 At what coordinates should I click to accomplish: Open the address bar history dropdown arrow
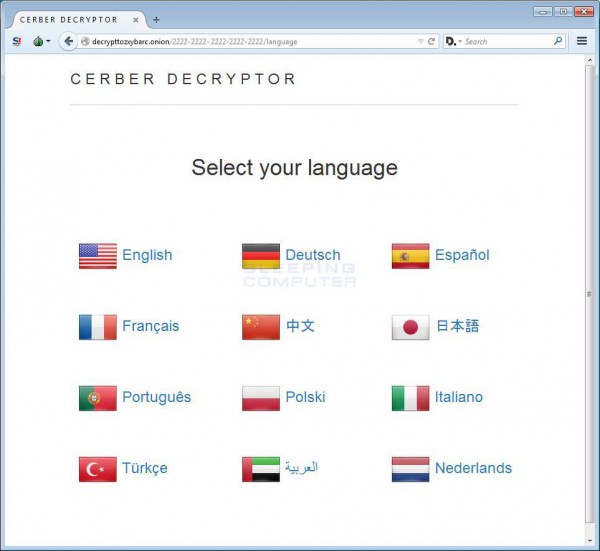(420, 41)
